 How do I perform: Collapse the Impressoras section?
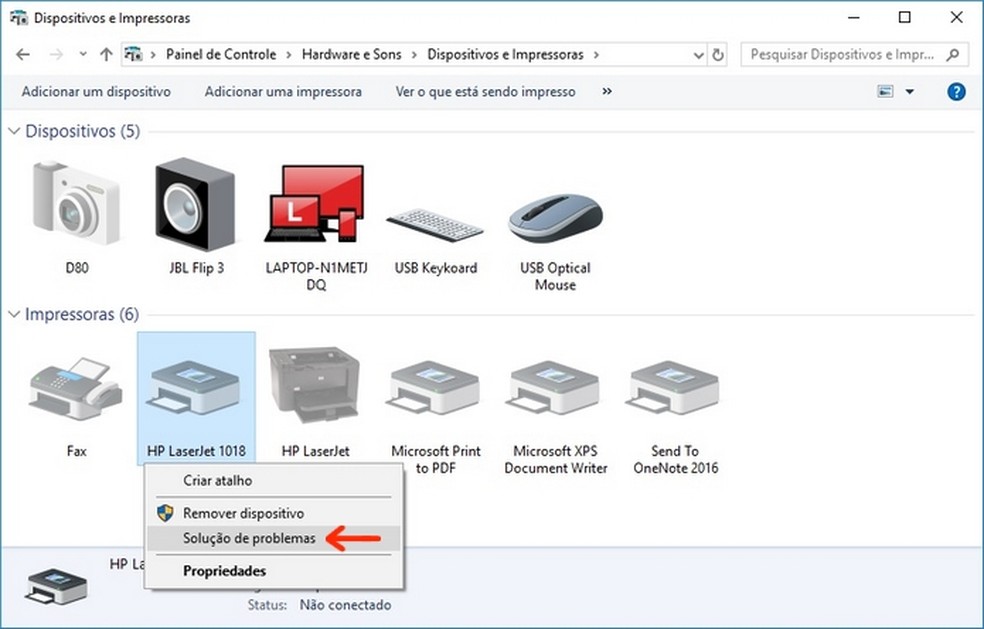point(14,314)
